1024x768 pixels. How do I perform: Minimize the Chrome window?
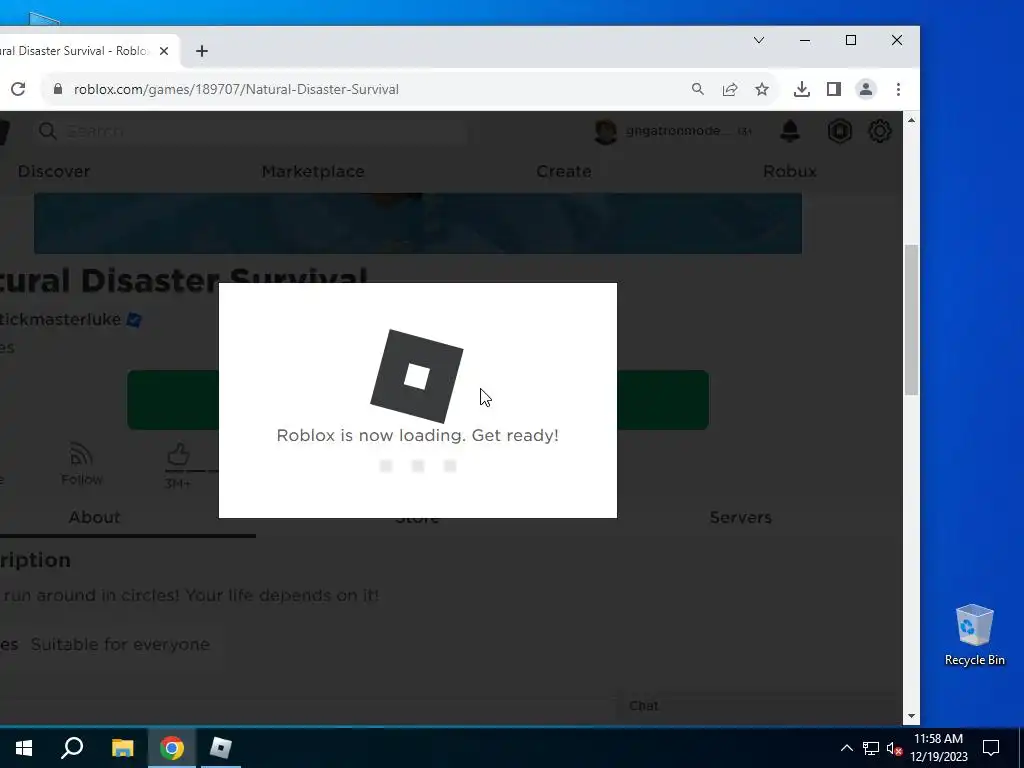(x=805, y=40)
